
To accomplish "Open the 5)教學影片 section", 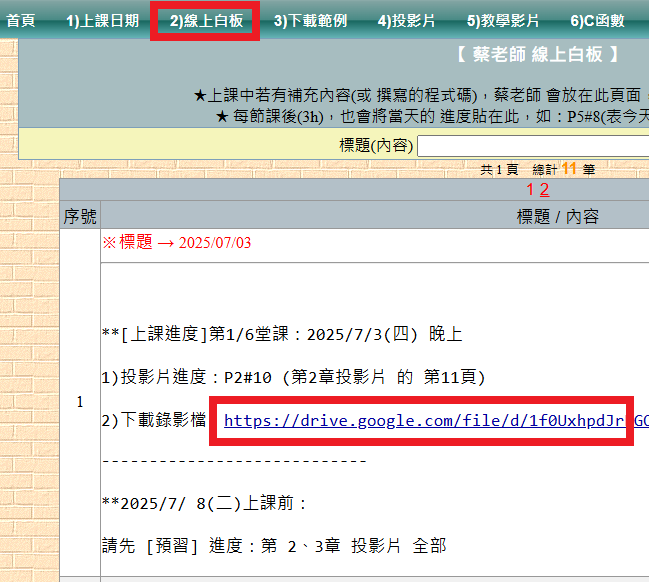I will 502,21.
